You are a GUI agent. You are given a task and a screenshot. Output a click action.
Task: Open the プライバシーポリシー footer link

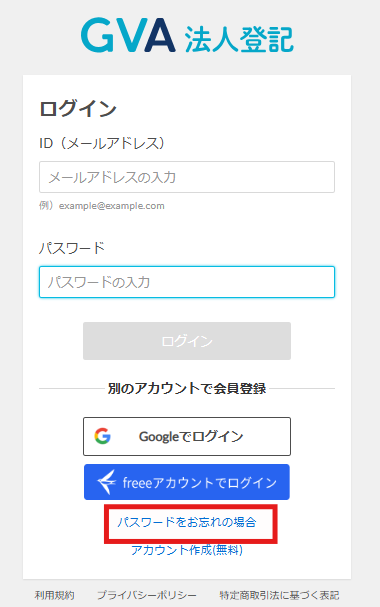pos(147,595)
